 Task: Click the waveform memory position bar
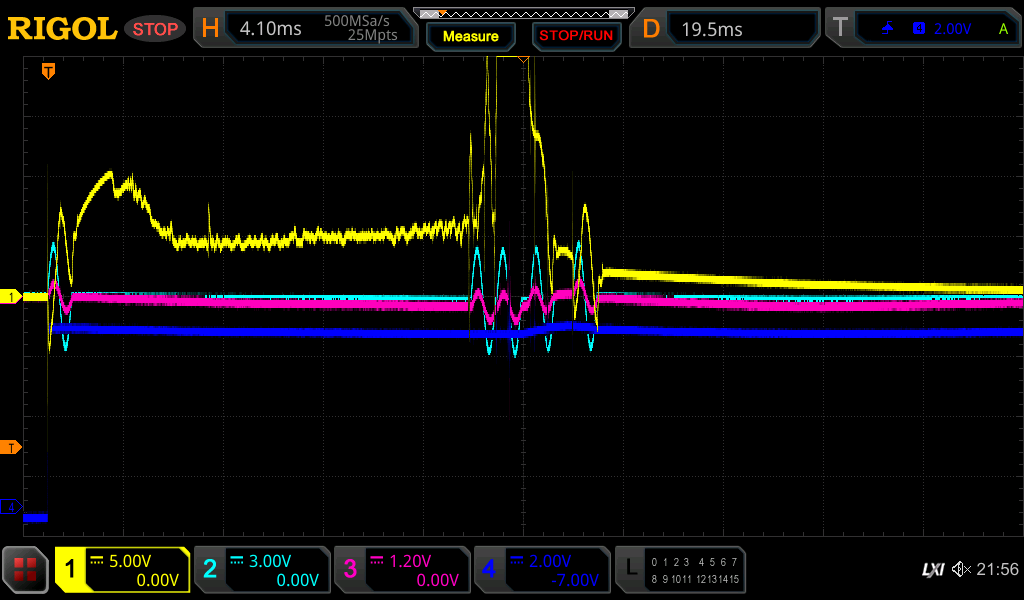pyautogui.click(x=523, y=14)
